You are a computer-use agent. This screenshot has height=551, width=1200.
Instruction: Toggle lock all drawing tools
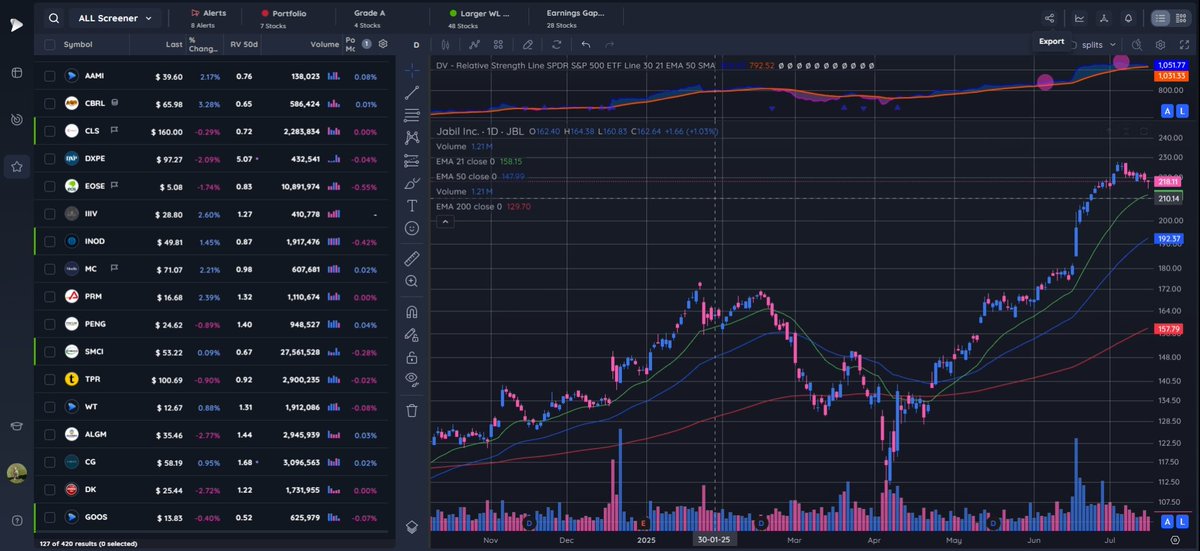[x=412, y=356]
